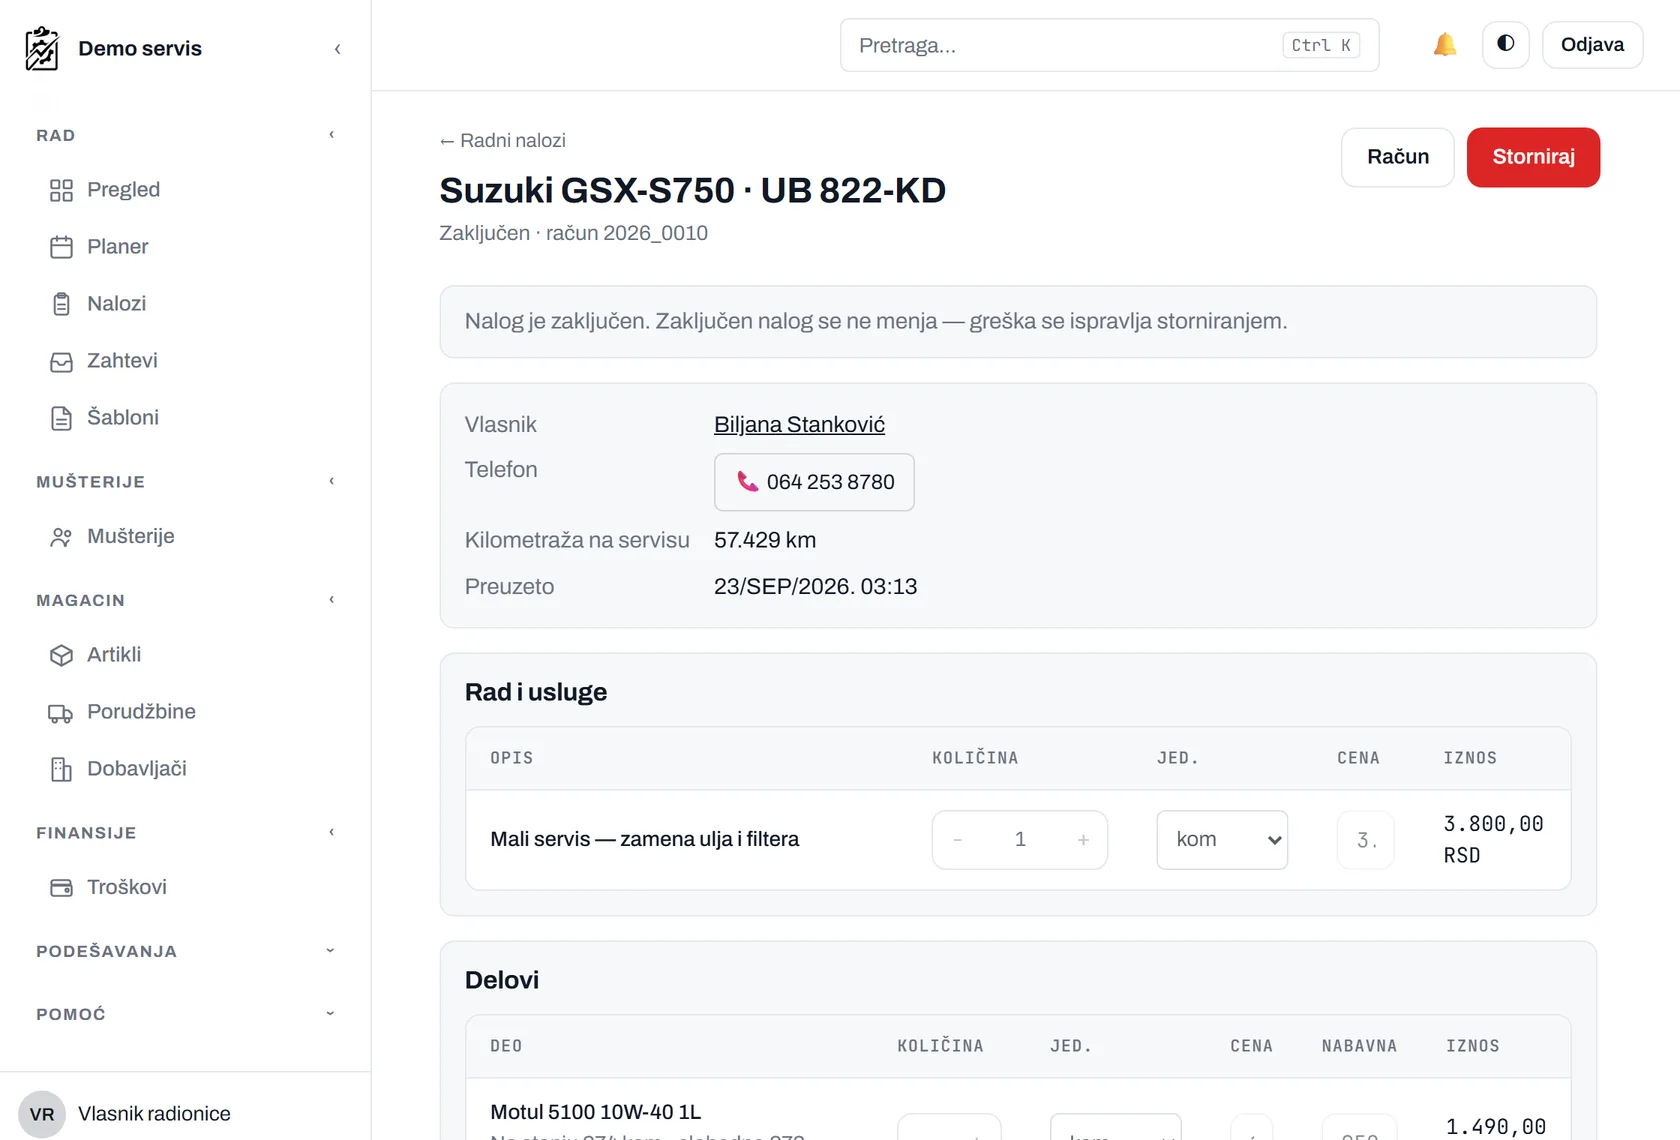Image resolution: width=1680 pixels, height=1140 pixels.
Task: Open the notifications bell
Action: 1445,45
